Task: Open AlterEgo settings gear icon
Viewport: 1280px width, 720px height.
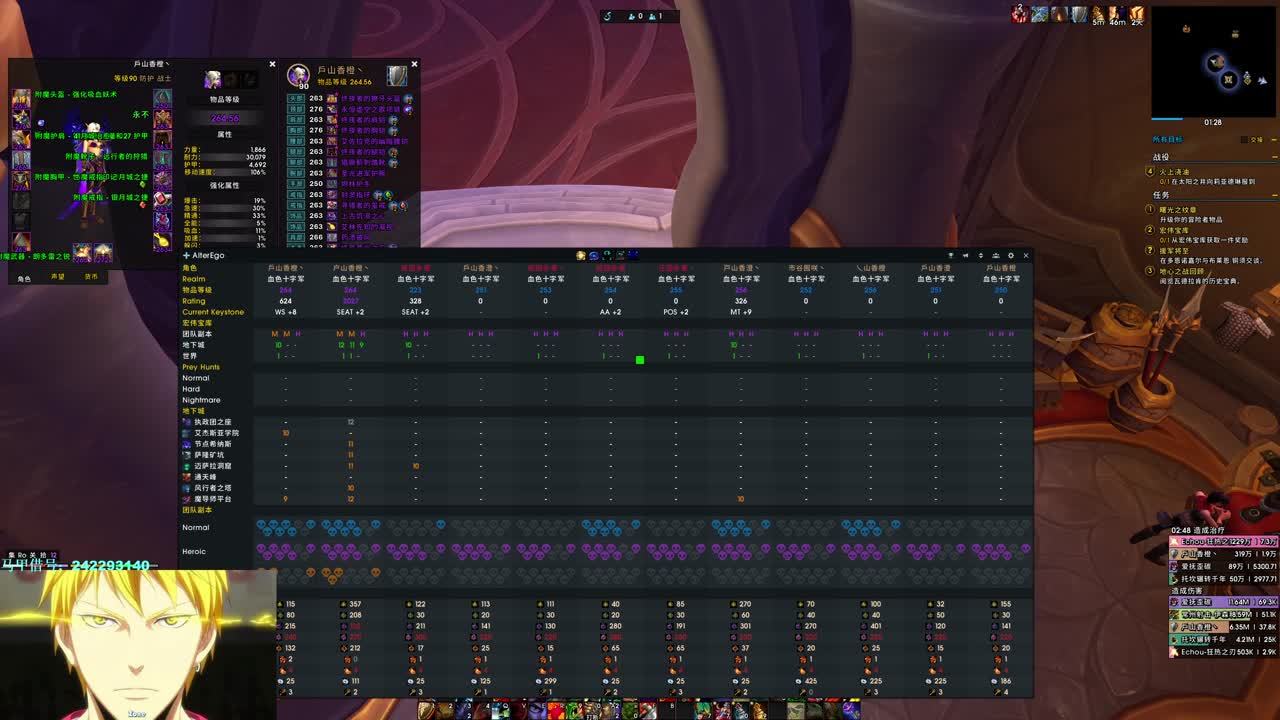Action: tap(1010, 255)
